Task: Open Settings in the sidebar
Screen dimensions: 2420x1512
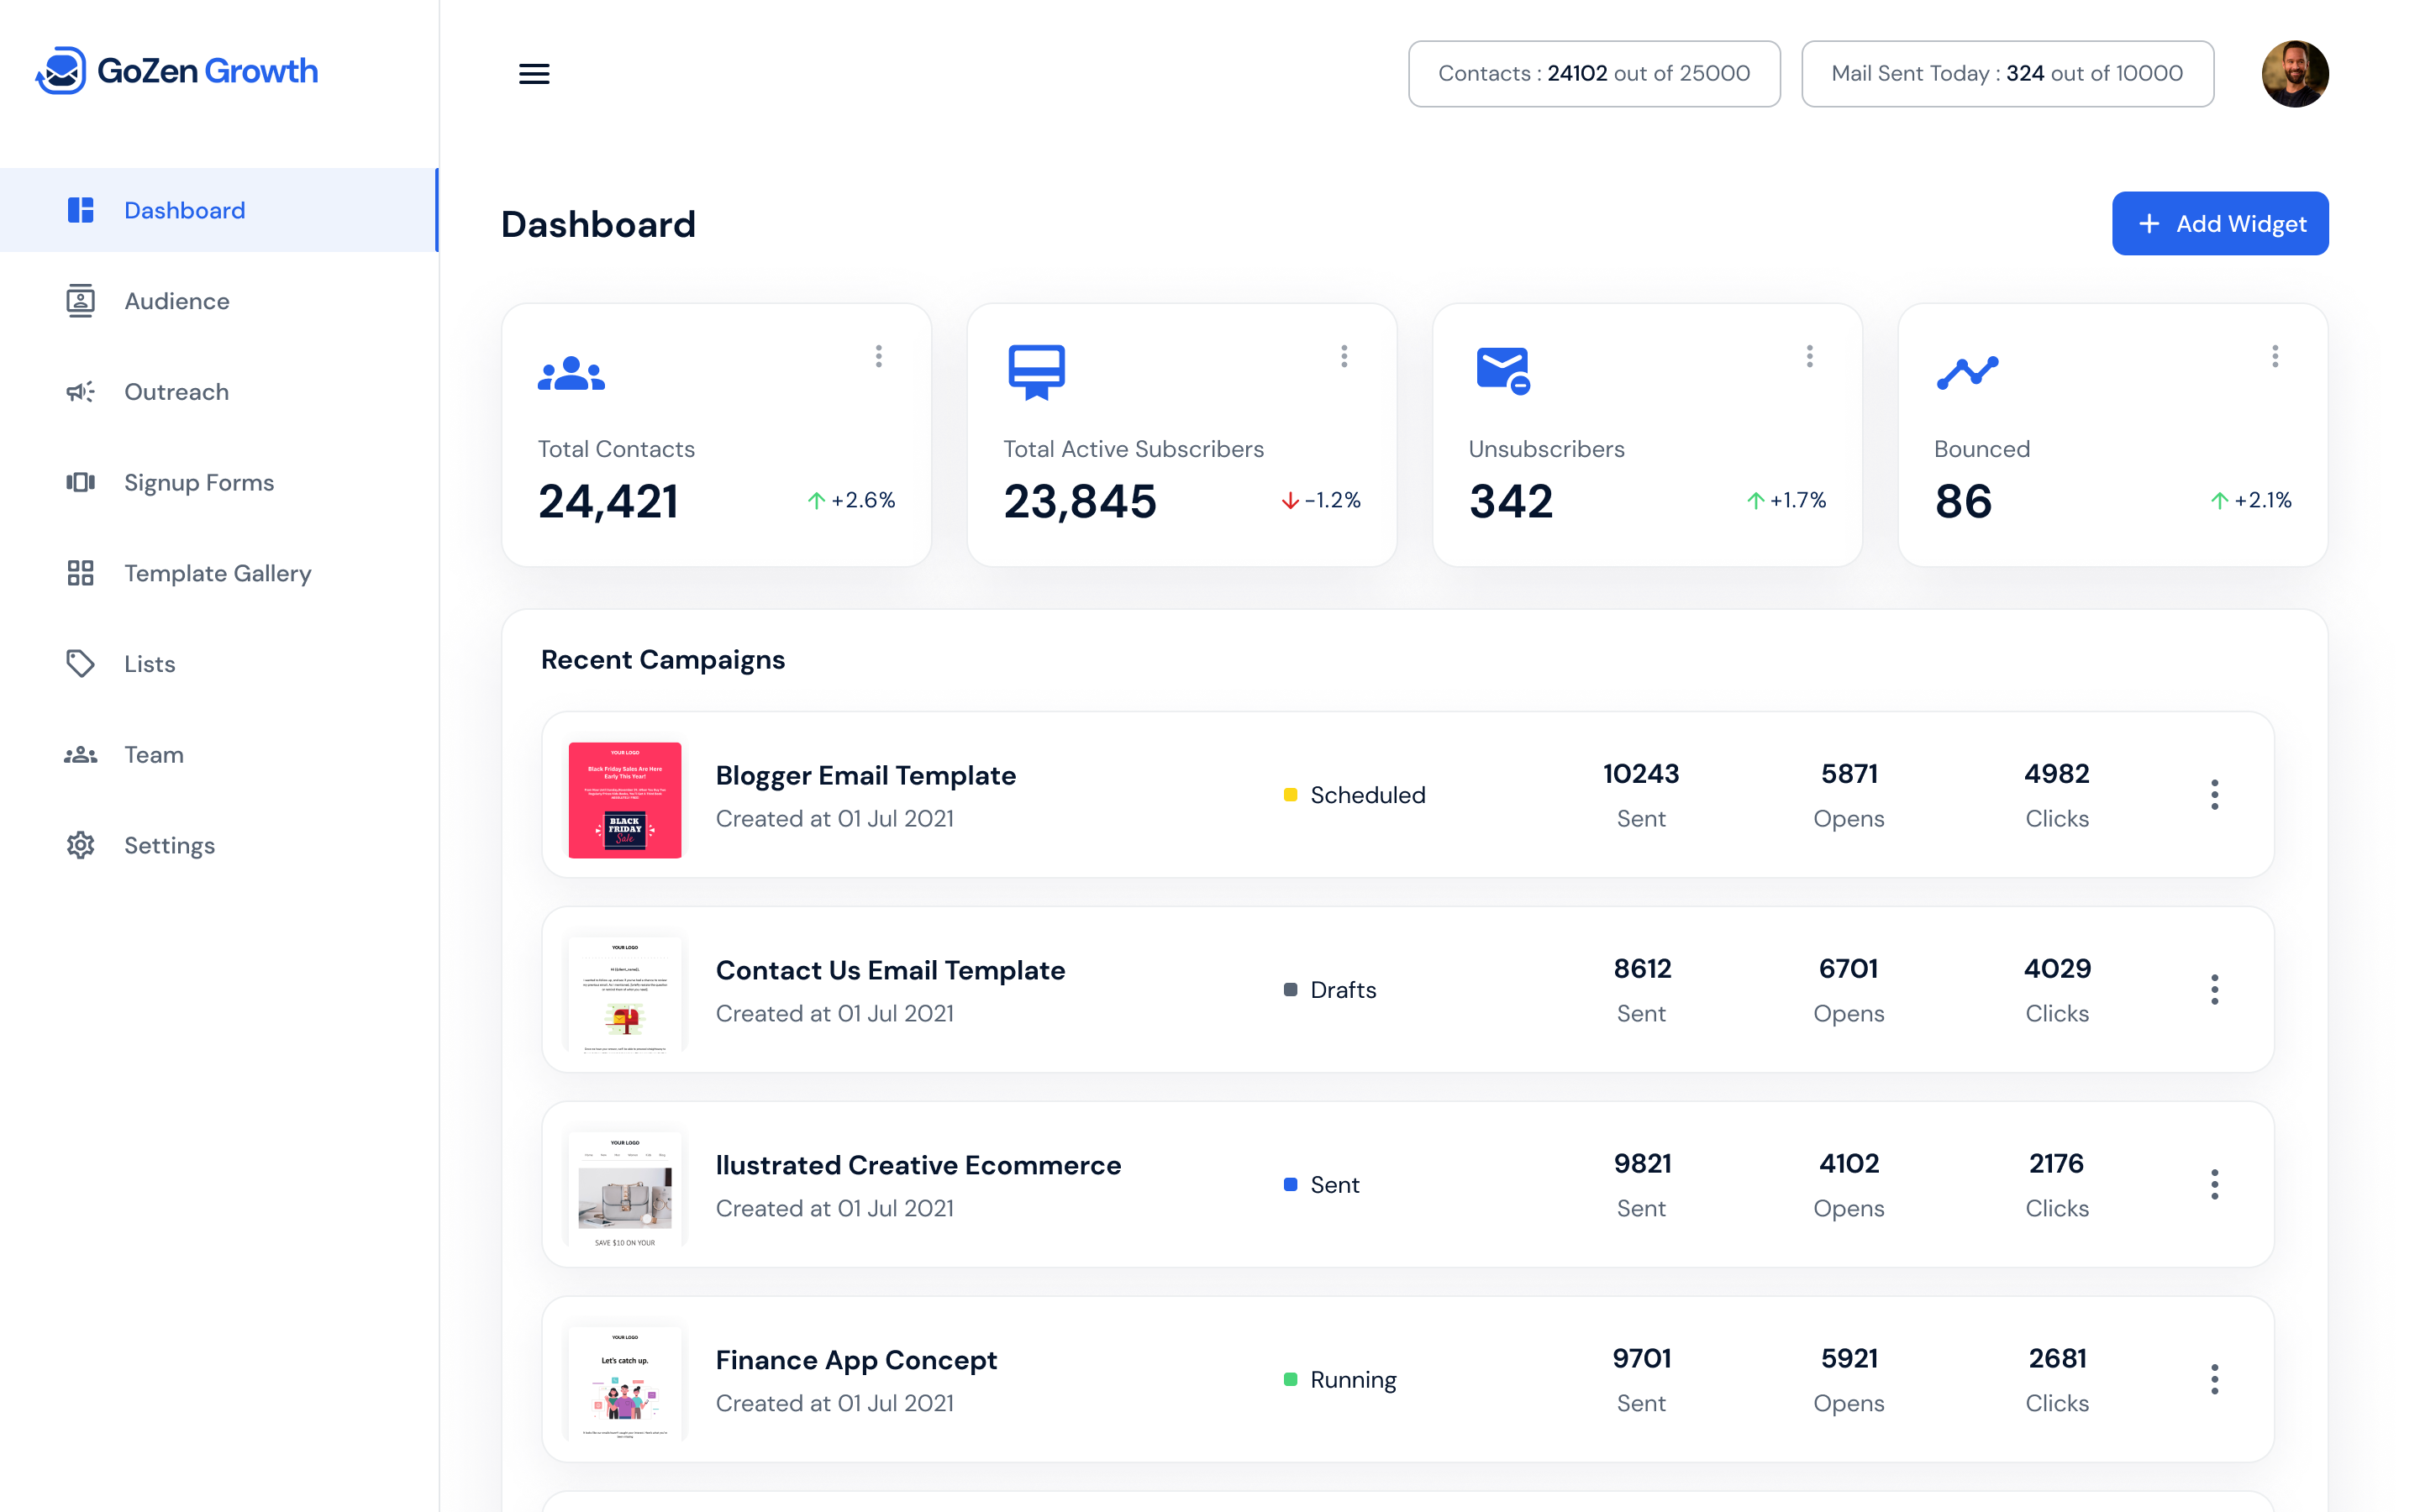Action: [219, 846]
